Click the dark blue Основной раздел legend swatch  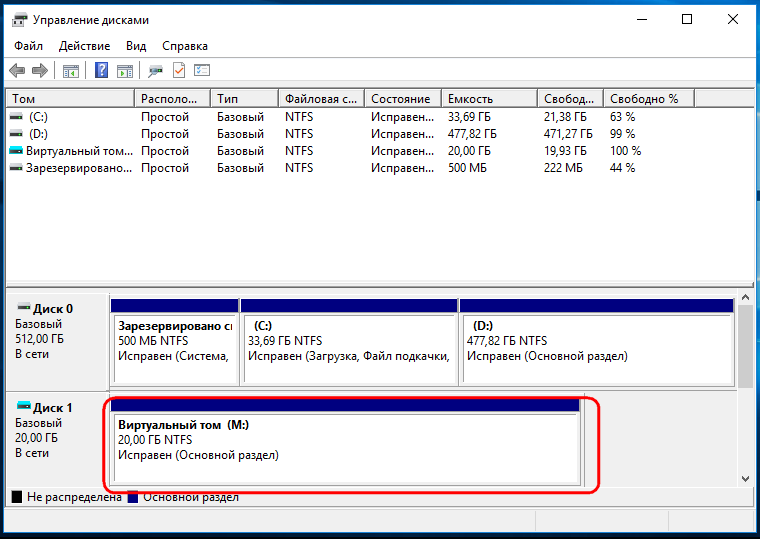(x=133, y=497)
